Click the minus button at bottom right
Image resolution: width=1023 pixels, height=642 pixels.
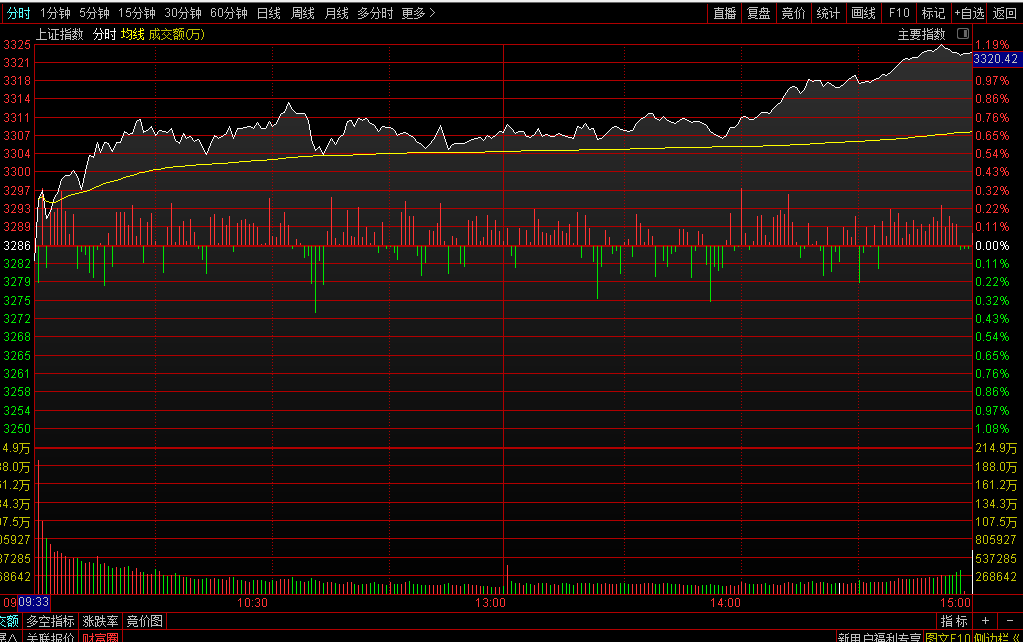pyautogui.click(x=1009, y=621)
